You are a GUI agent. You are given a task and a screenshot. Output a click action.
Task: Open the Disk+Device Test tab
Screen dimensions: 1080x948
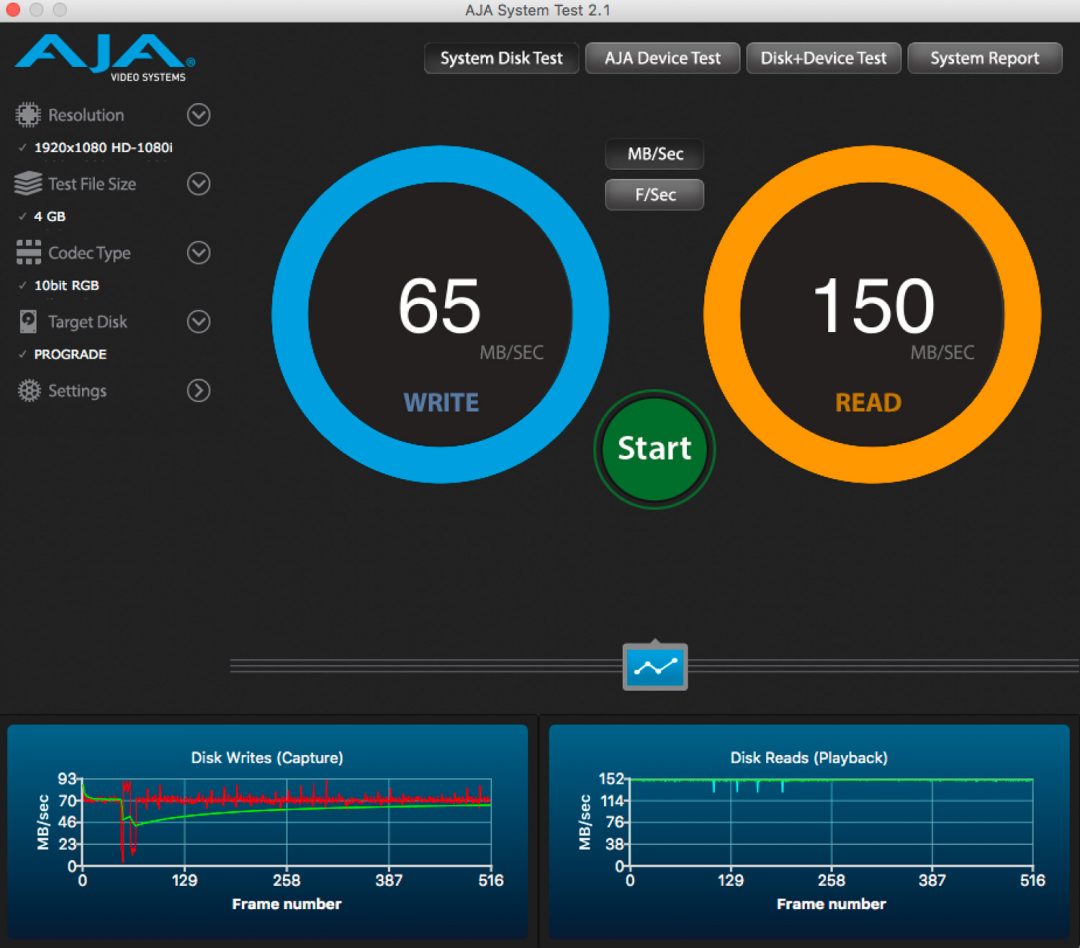click(x=823, y=57)
